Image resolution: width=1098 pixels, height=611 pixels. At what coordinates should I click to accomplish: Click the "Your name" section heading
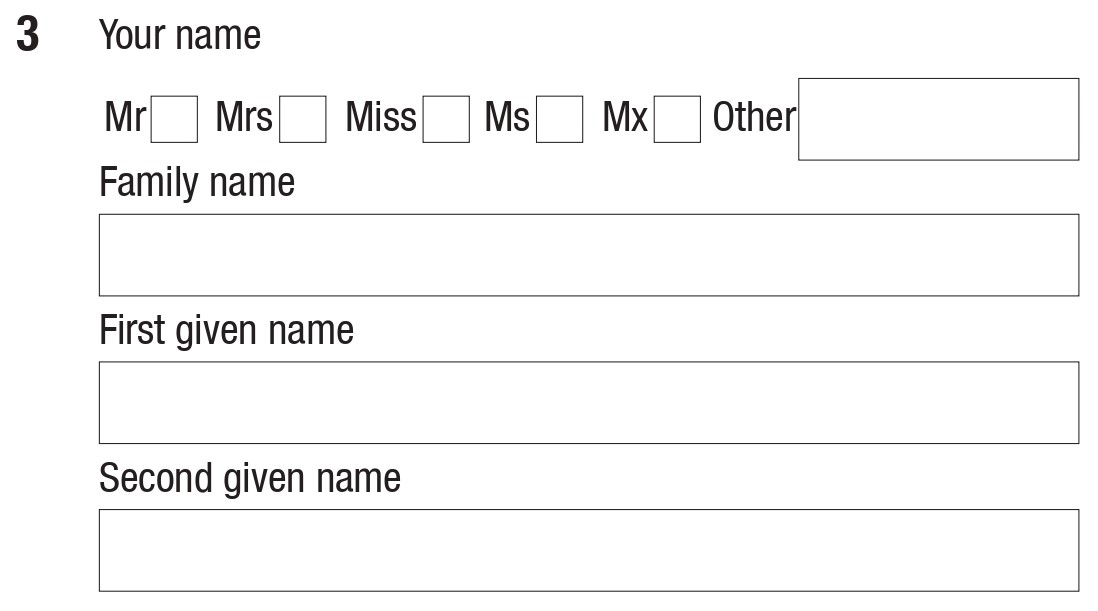coord(180,36)
